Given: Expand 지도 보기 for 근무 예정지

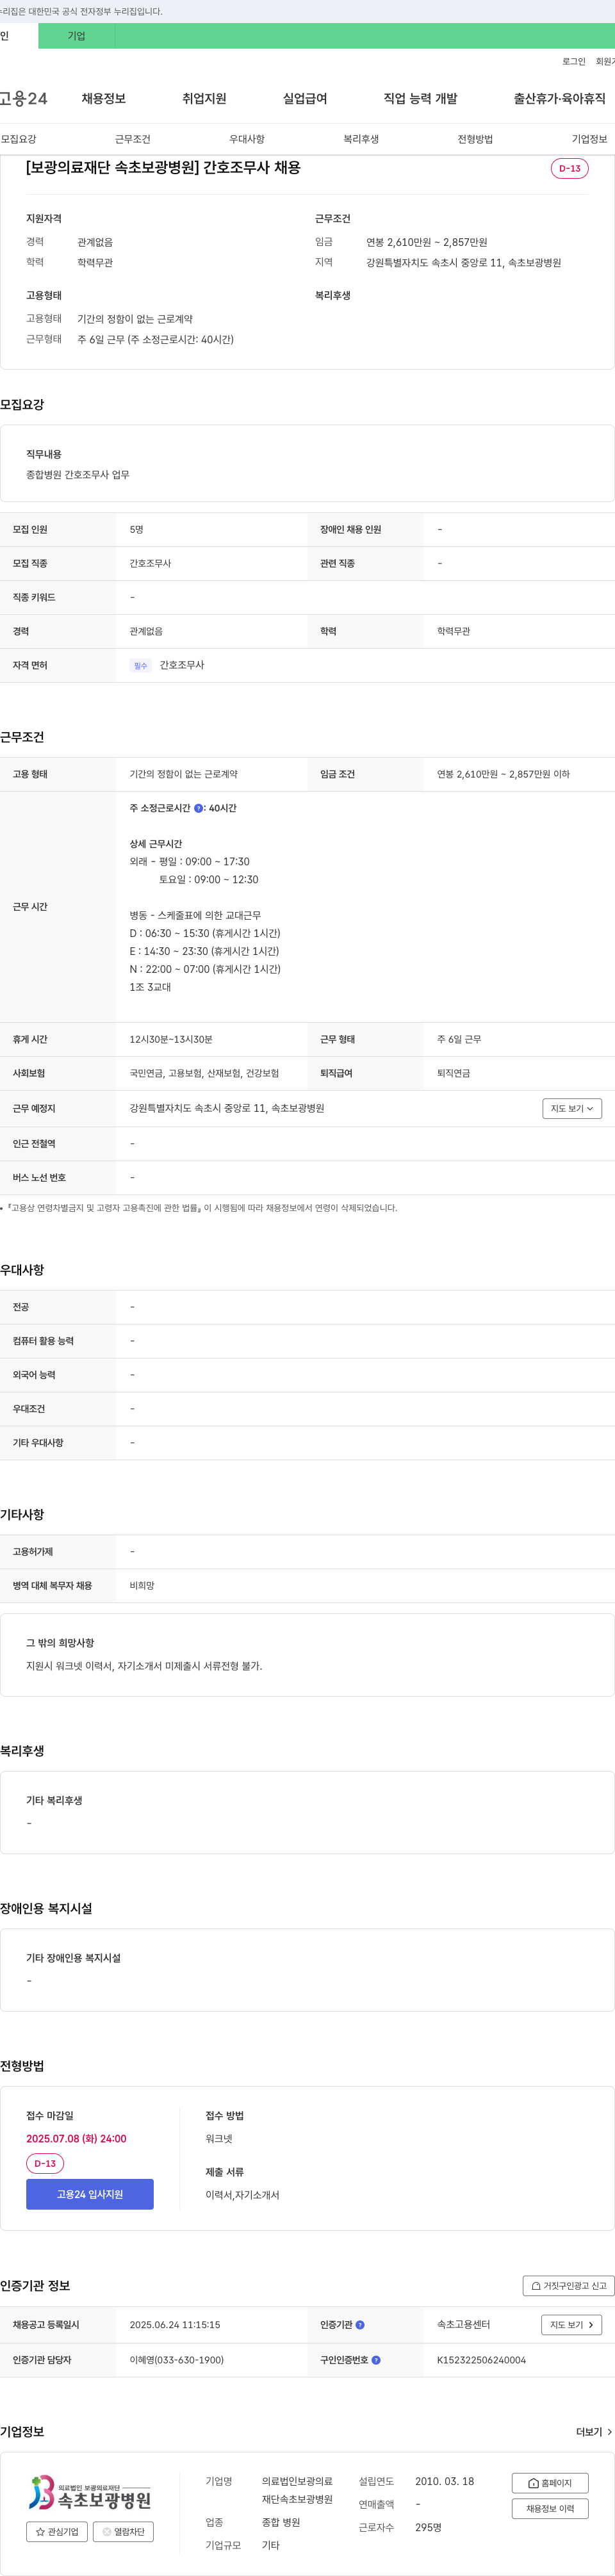Looking at the screenshot, I should tap(572, 1108).
